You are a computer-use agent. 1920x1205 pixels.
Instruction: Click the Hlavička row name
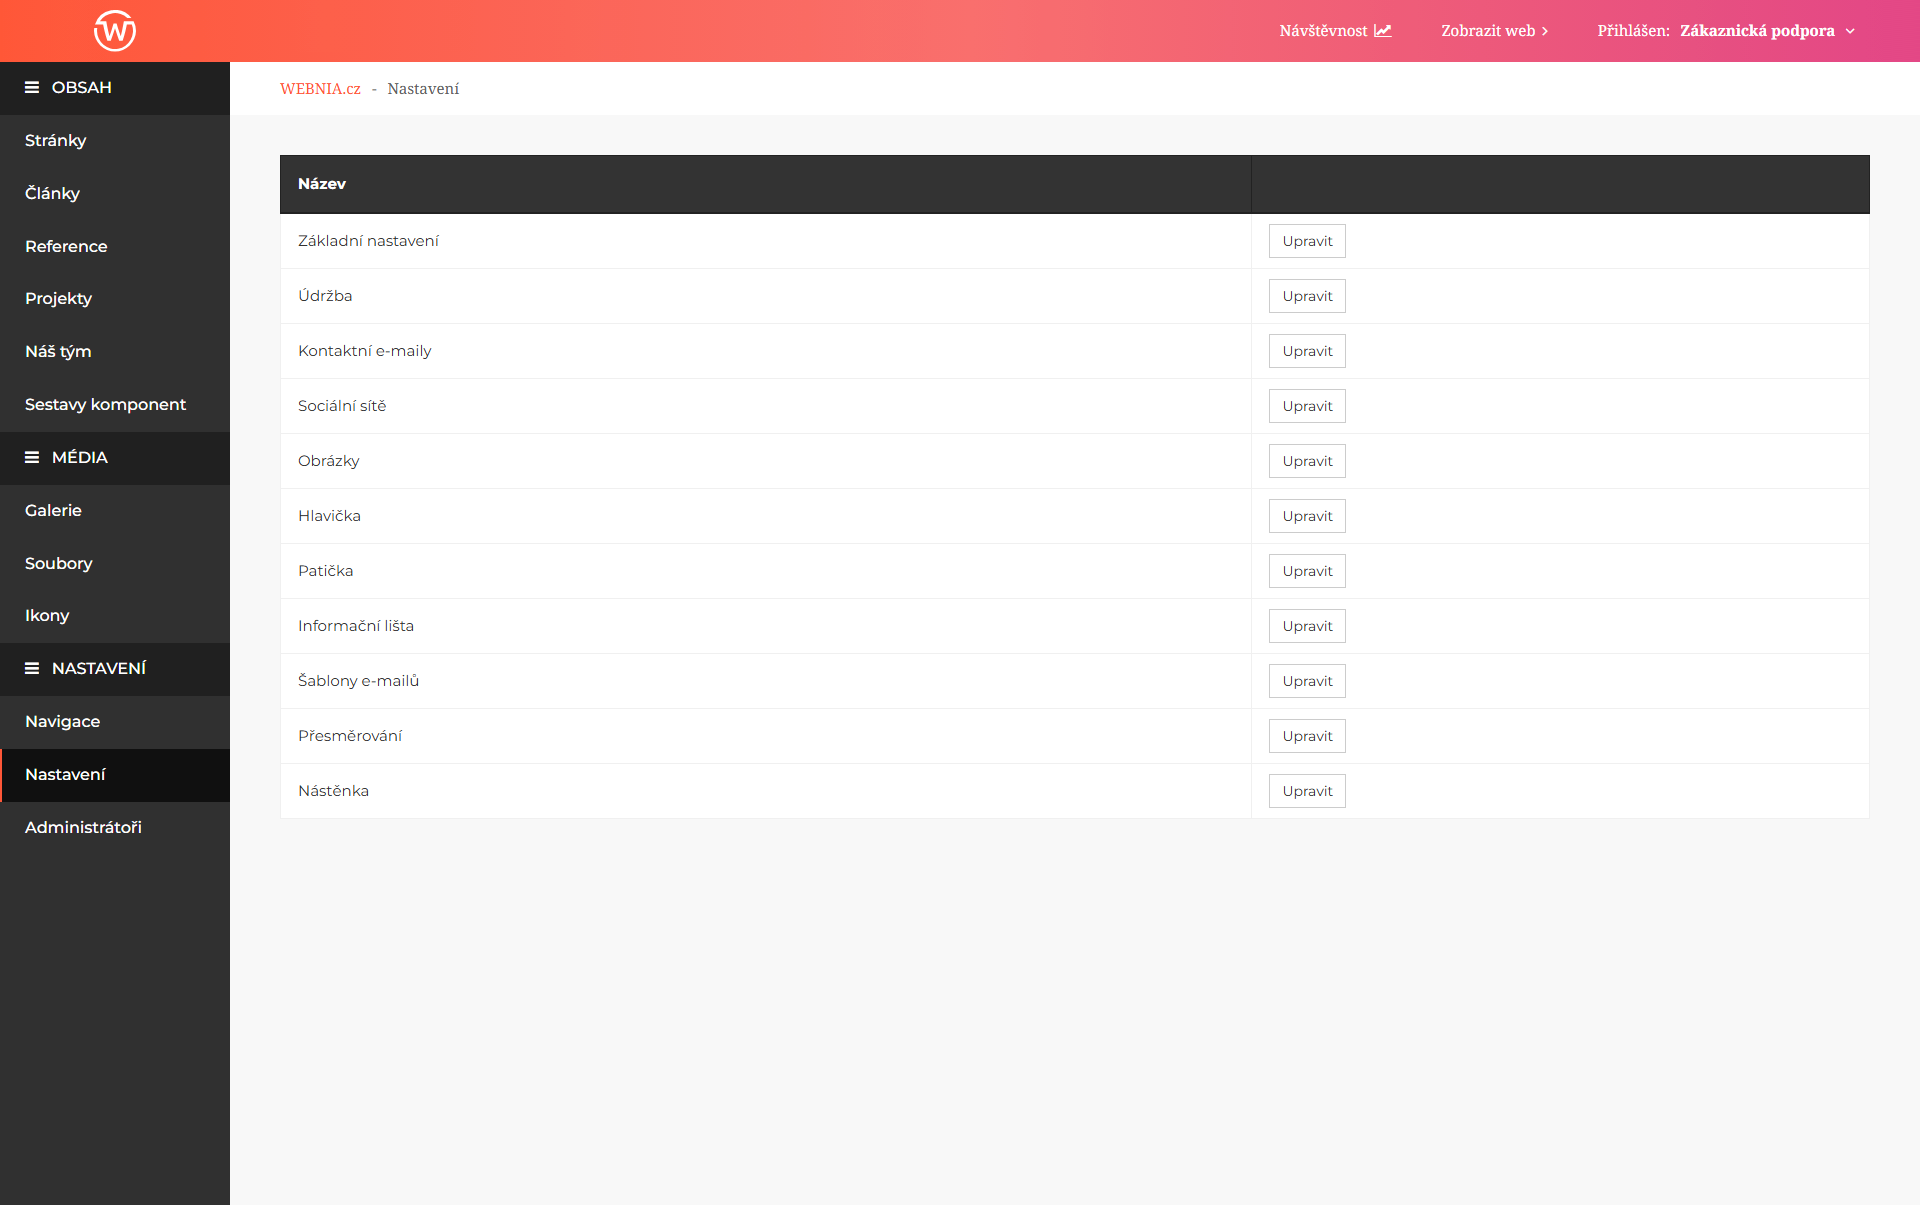pyautogui.click(x=329, y=516)
